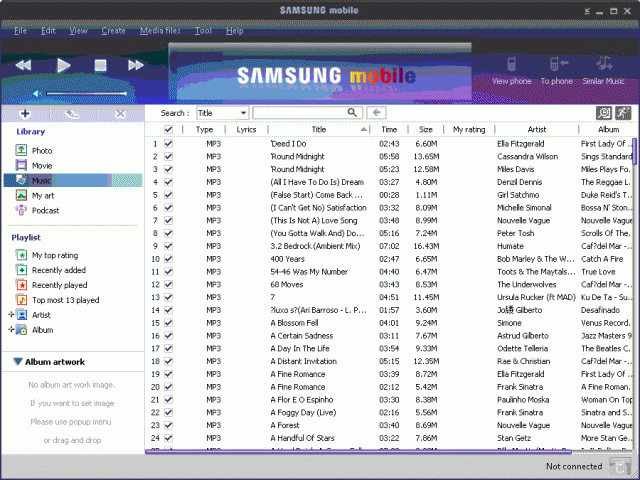Screen dimensions: 640x480
Task: Click the back arrow next to search
Action: pos(376,113)
